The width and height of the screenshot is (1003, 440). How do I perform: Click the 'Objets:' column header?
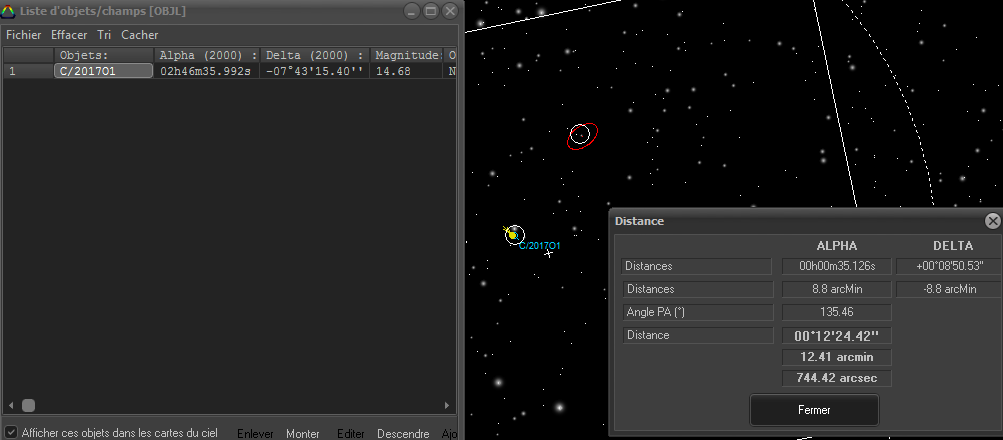point(104,56)
